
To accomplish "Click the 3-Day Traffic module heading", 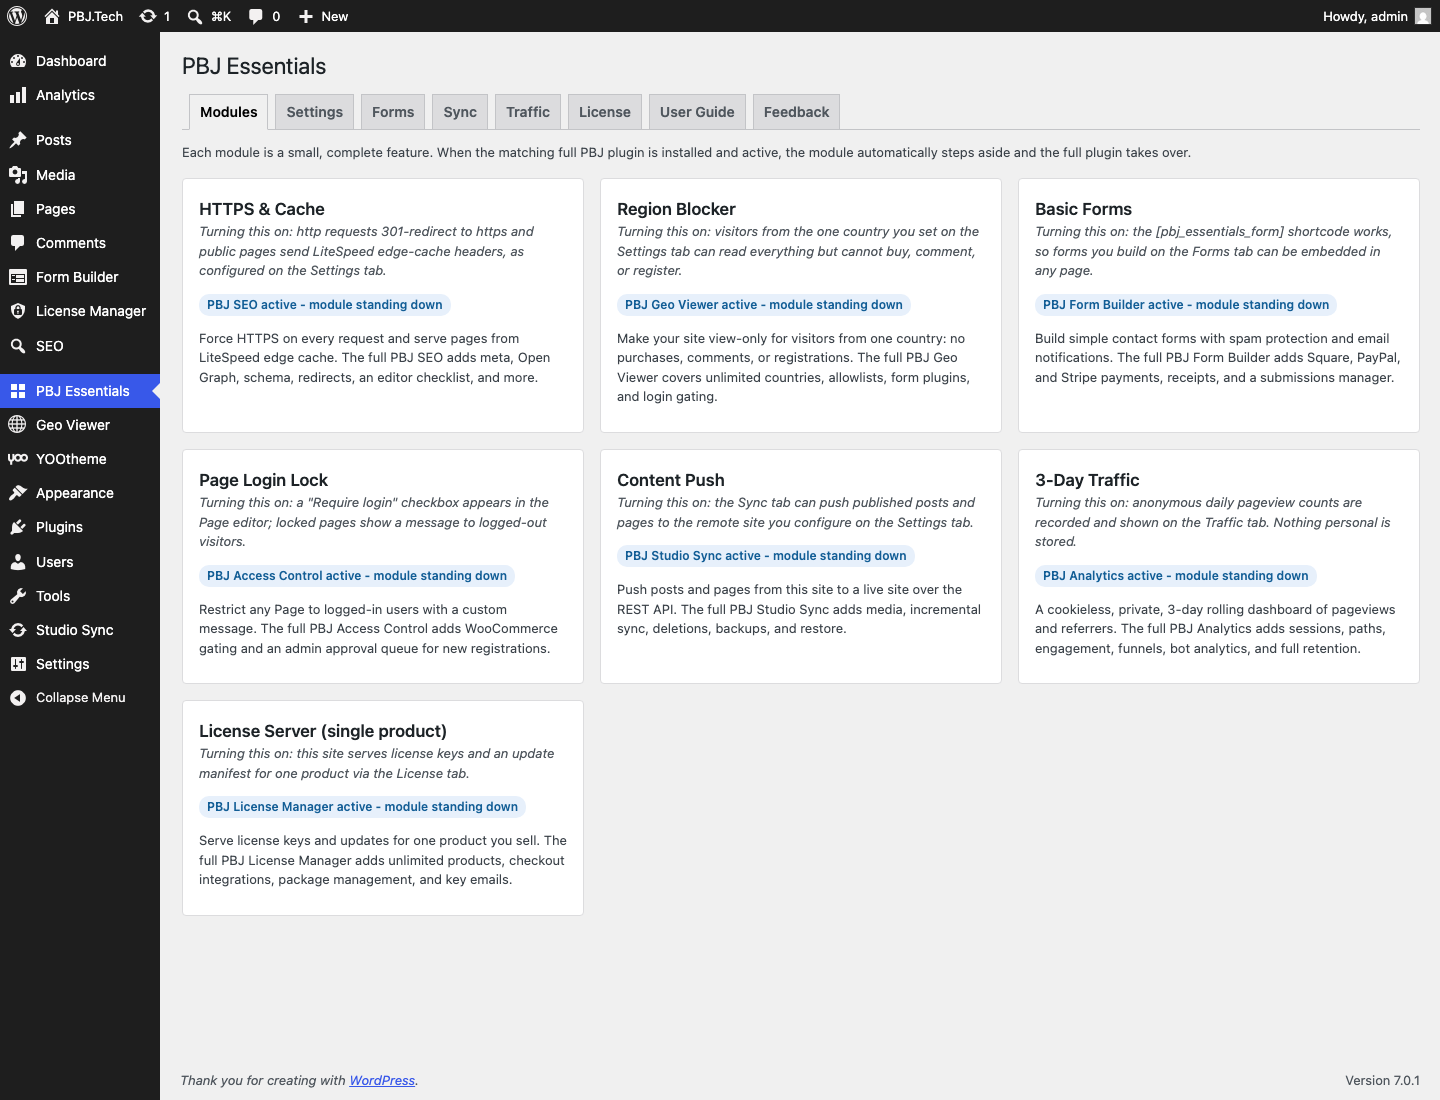I will 1087,480.
